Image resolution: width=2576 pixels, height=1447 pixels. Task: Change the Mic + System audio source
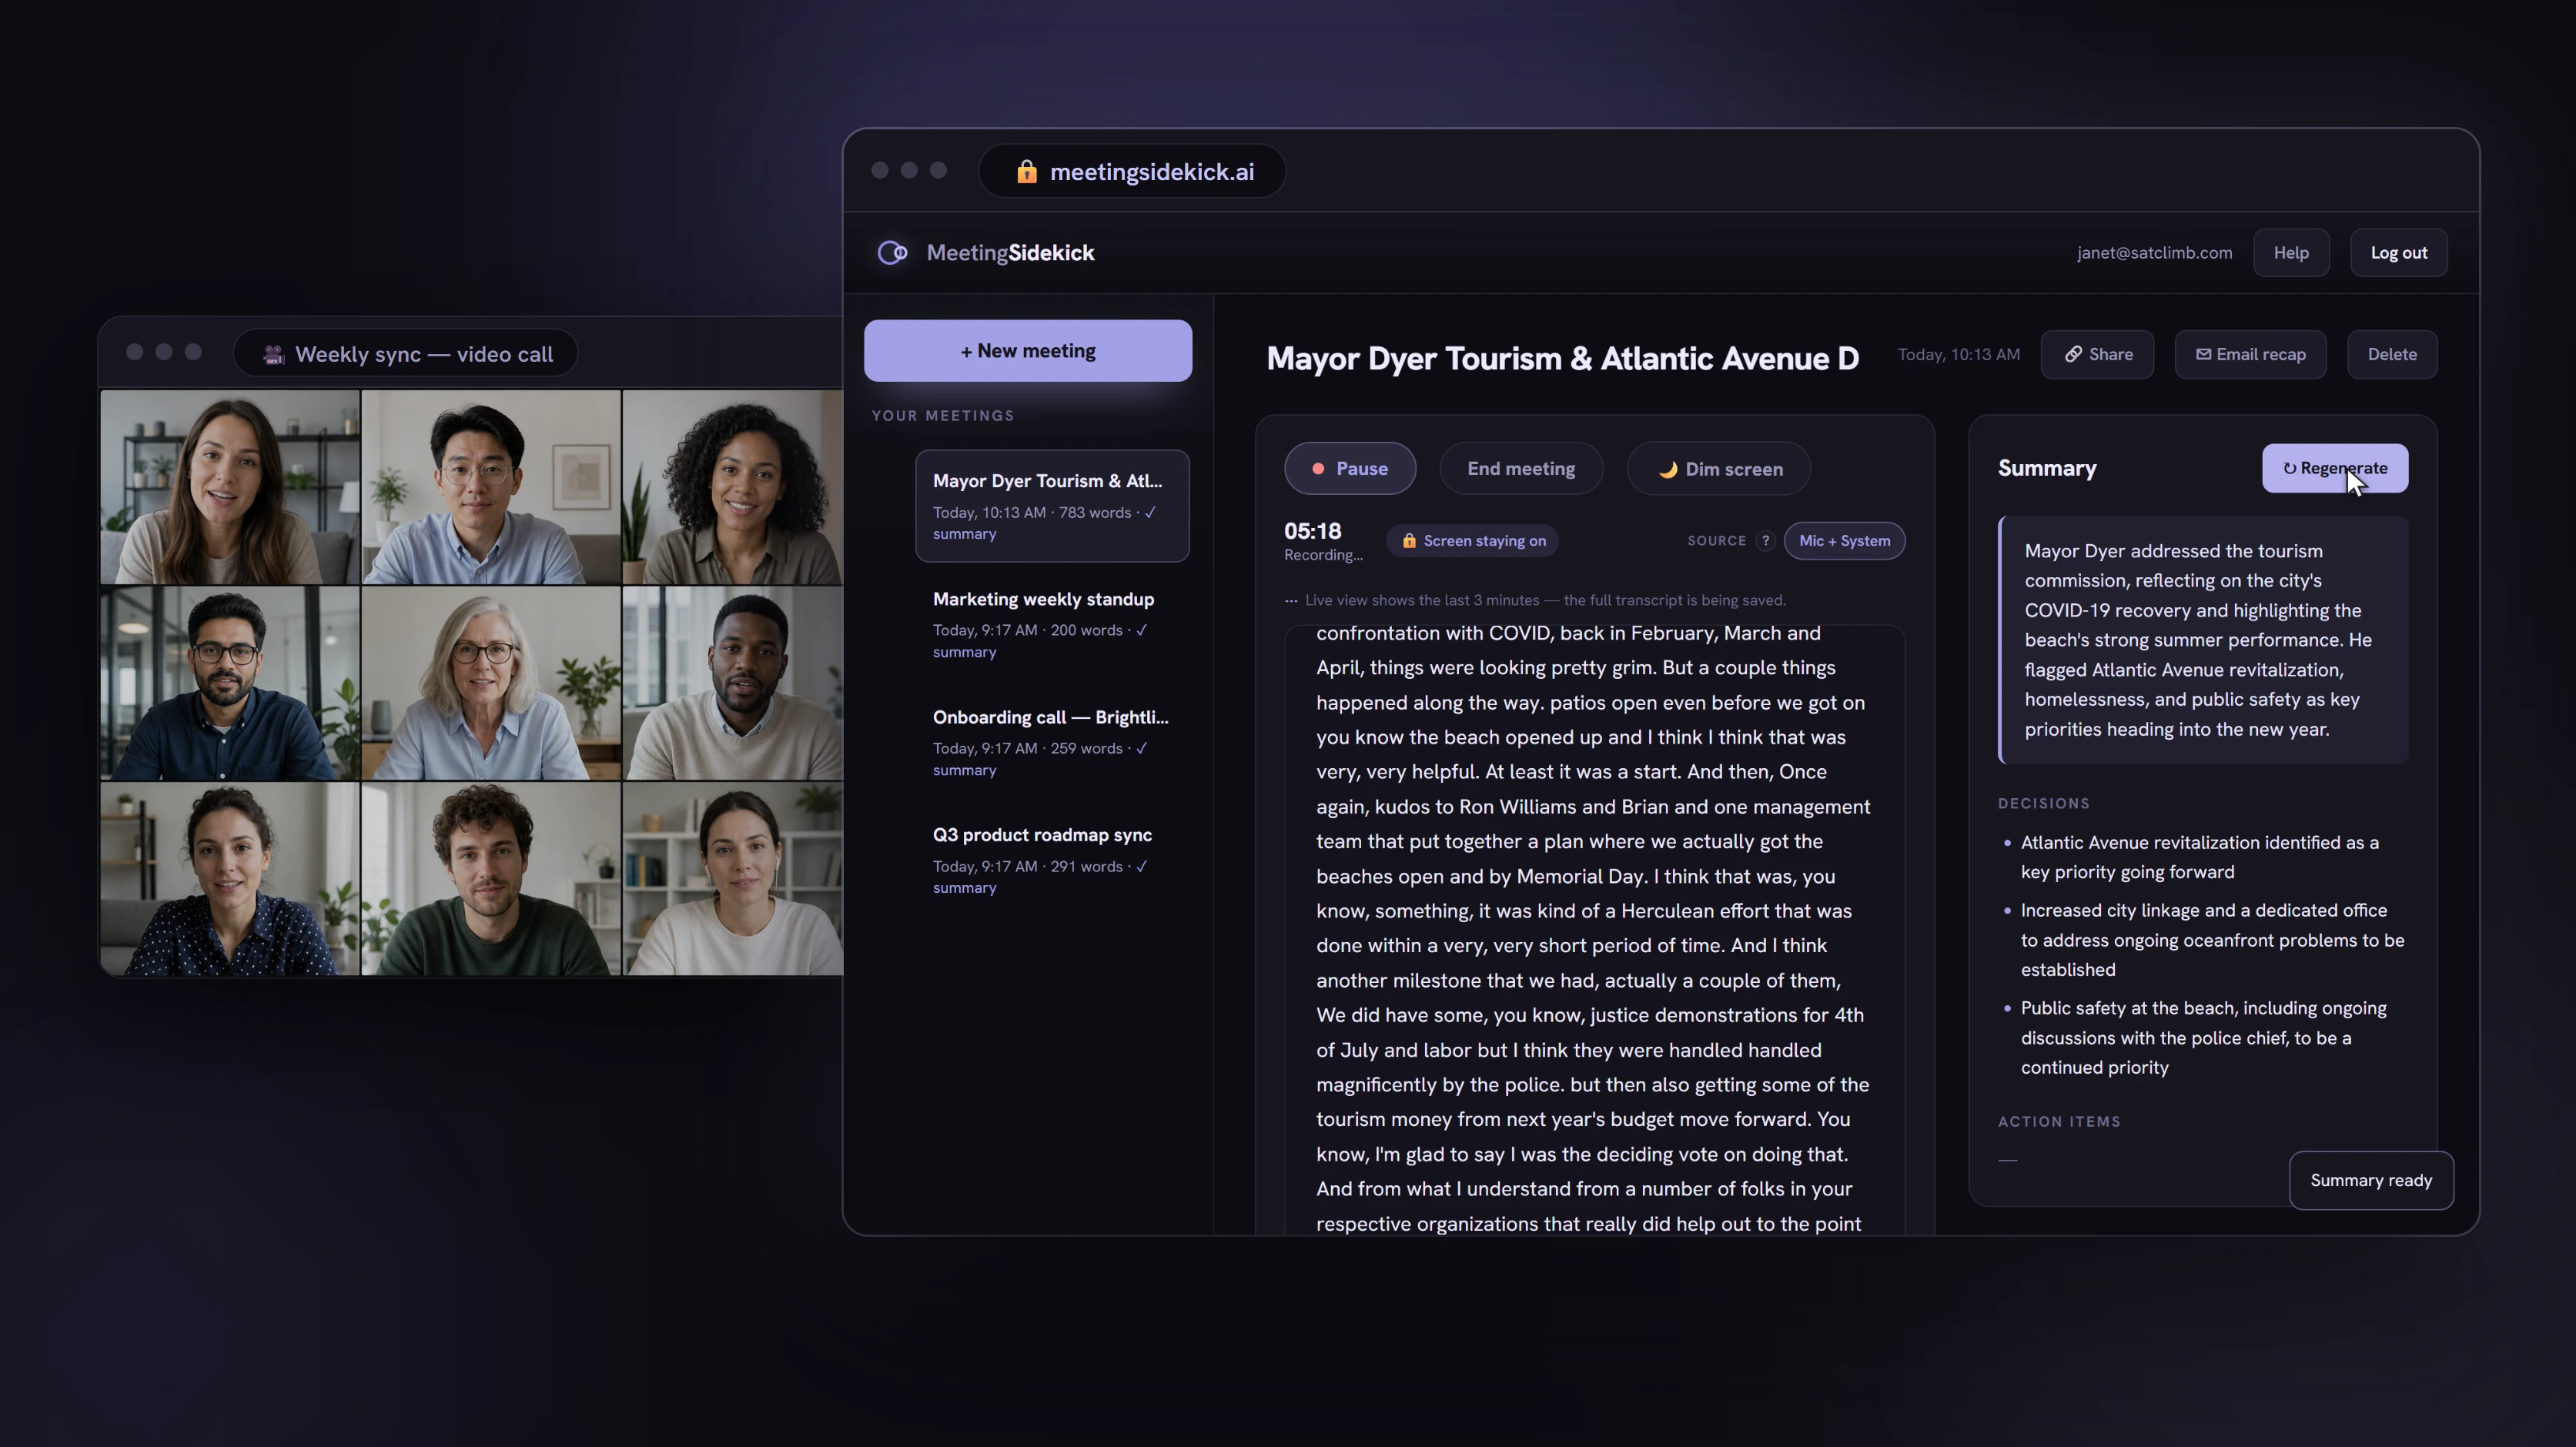[1844, 541]
